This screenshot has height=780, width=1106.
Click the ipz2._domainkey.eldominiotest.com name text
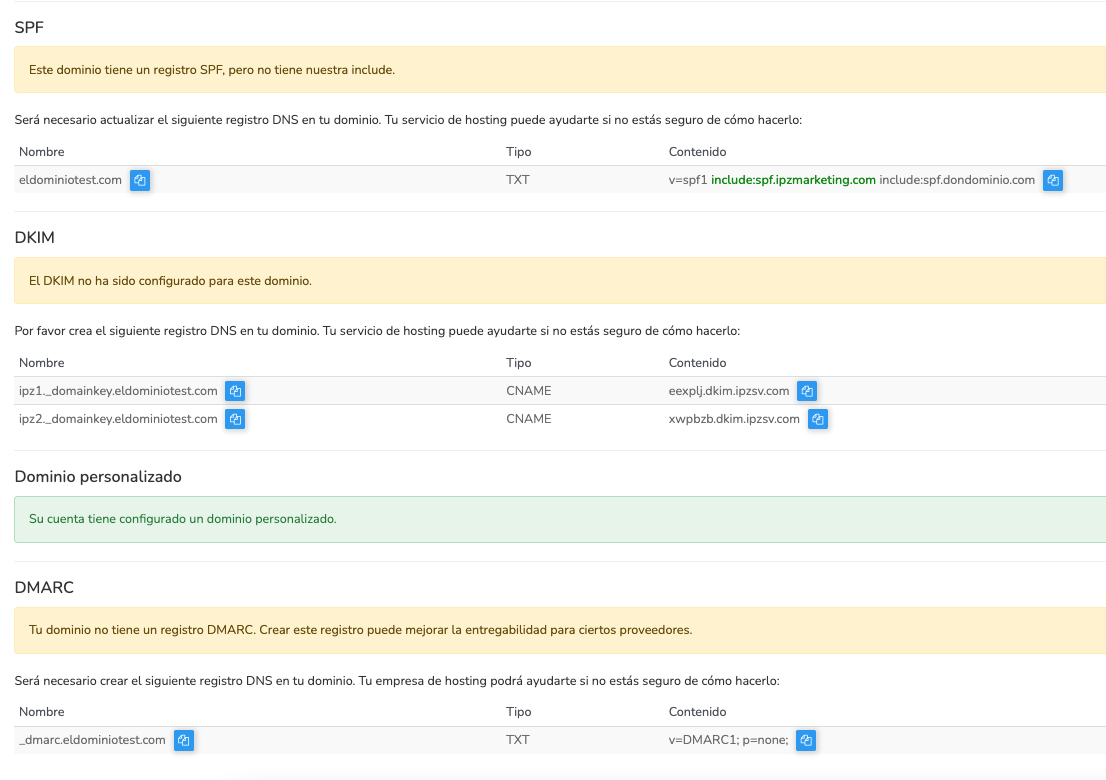coord(118,419)
